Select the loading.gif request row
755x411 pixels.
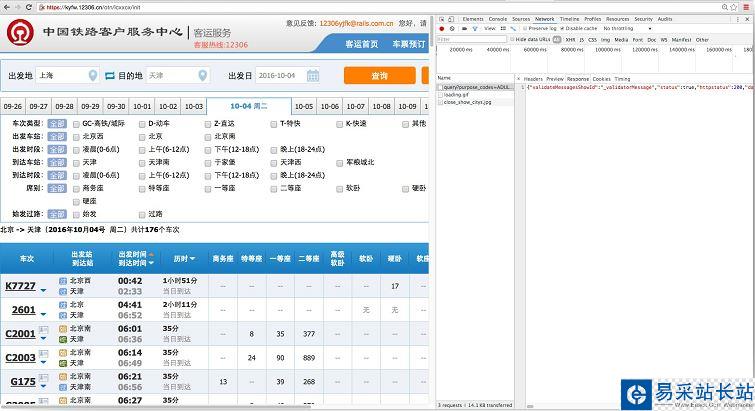click(475, 95)
